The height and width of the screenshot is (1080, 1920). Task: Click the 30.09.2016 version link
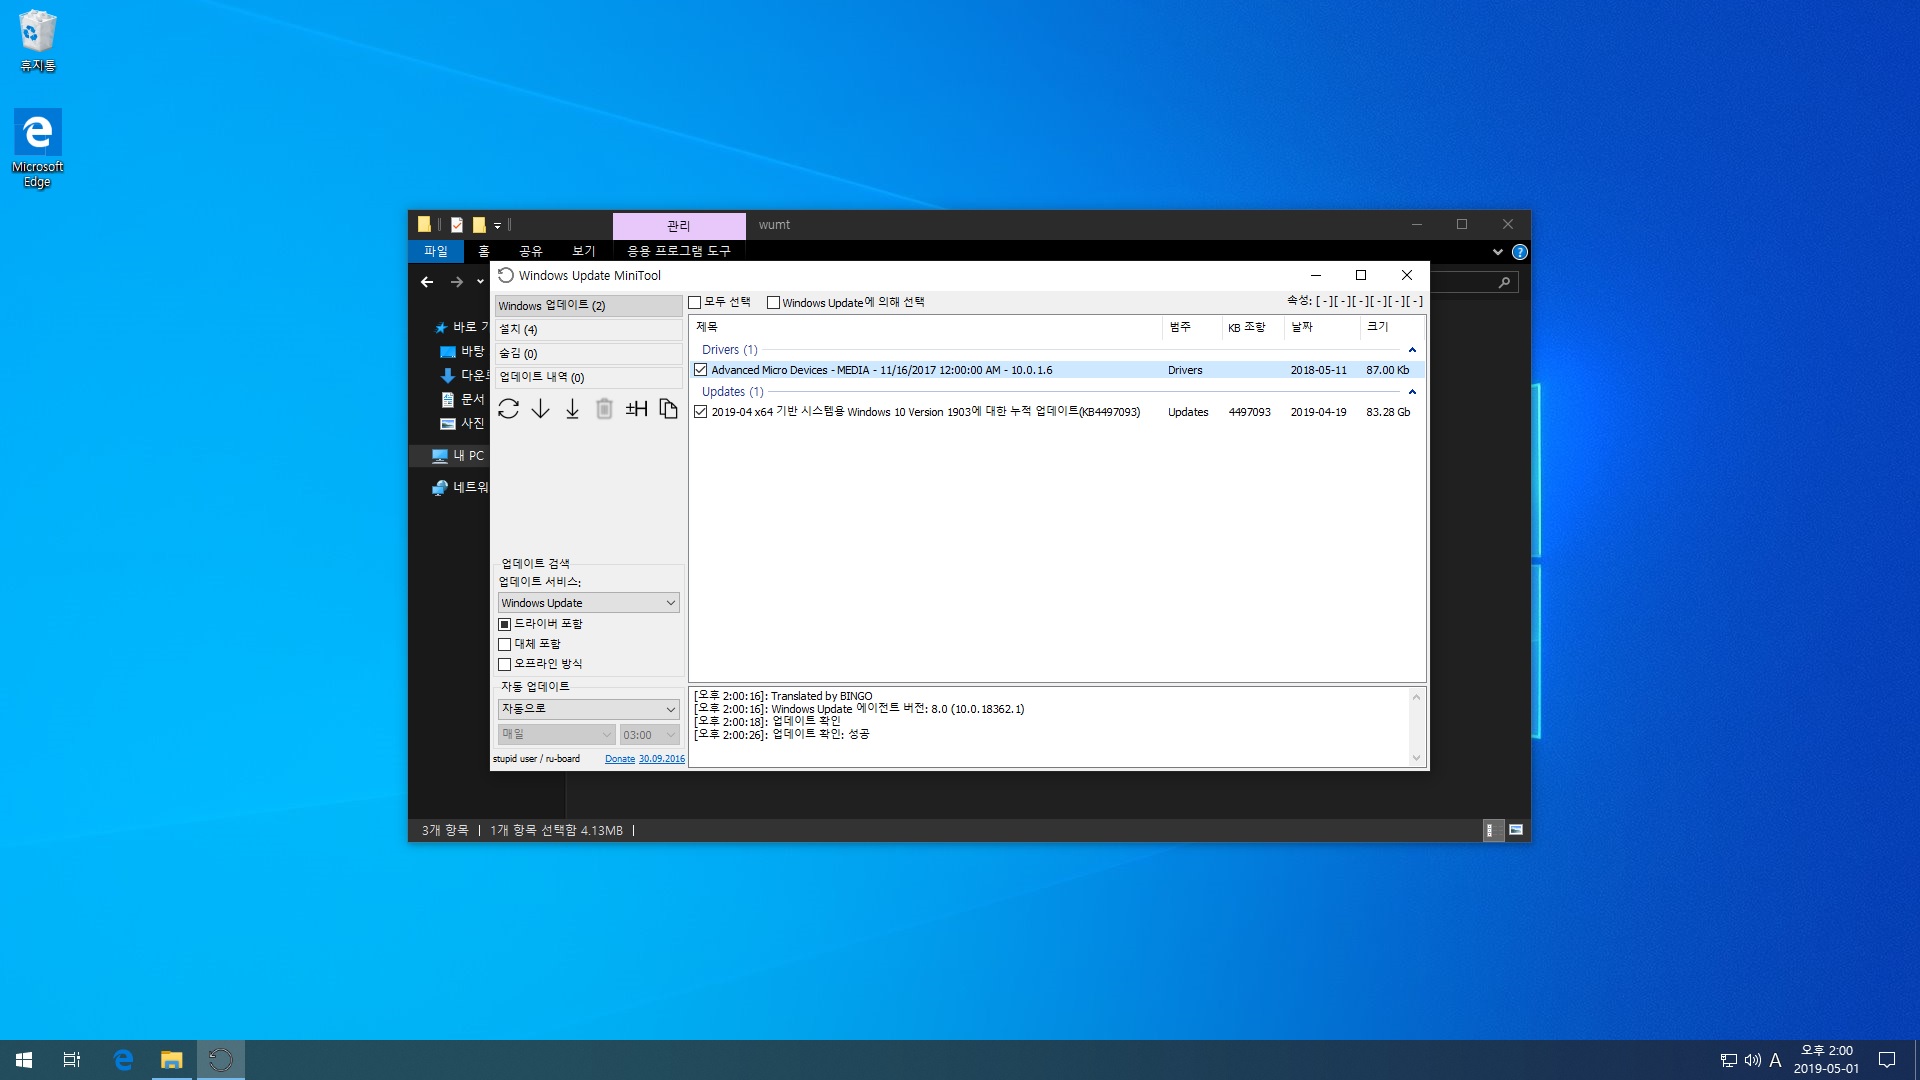point(662,759)
